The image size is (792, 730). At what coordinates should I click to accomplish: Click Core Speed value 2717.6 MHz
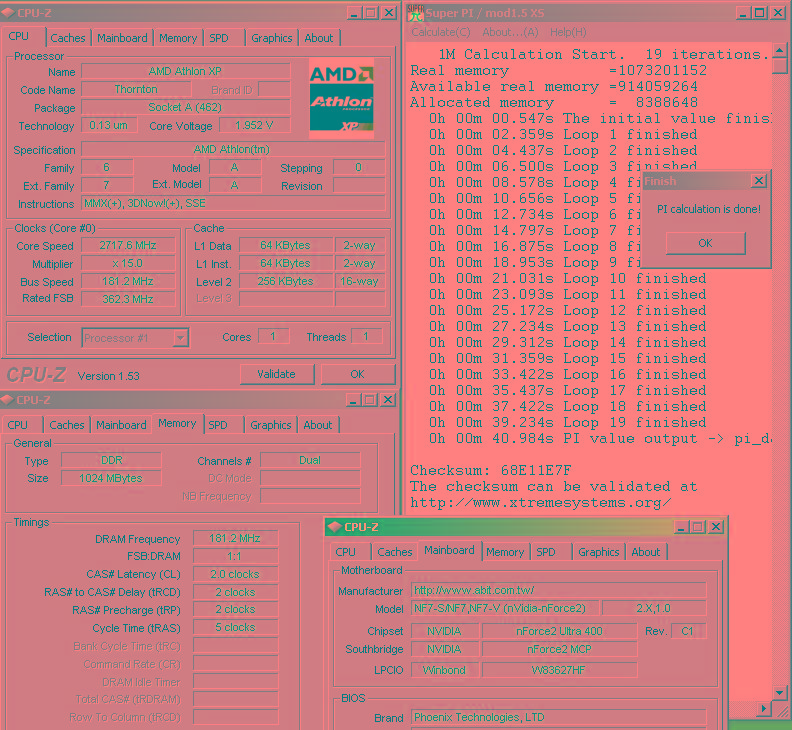click(x=128, y=246)
